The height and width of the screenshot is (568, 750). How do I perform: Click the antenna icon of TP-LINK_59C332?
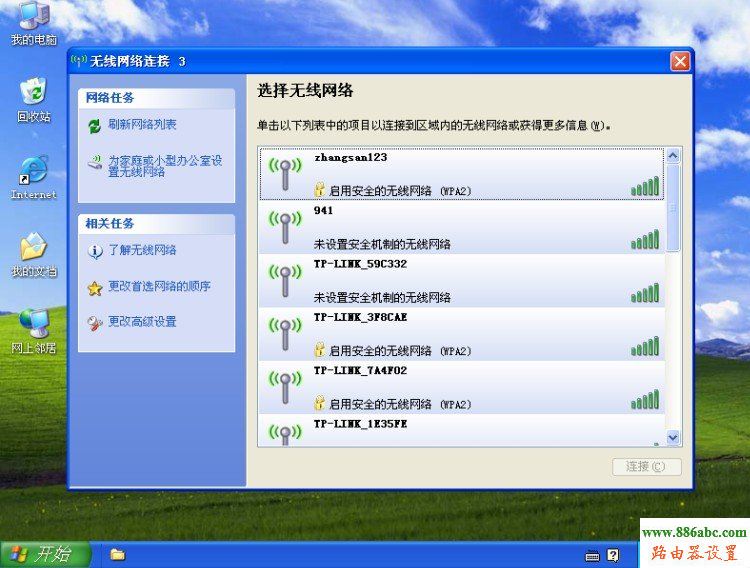click(x=285, y=281)
